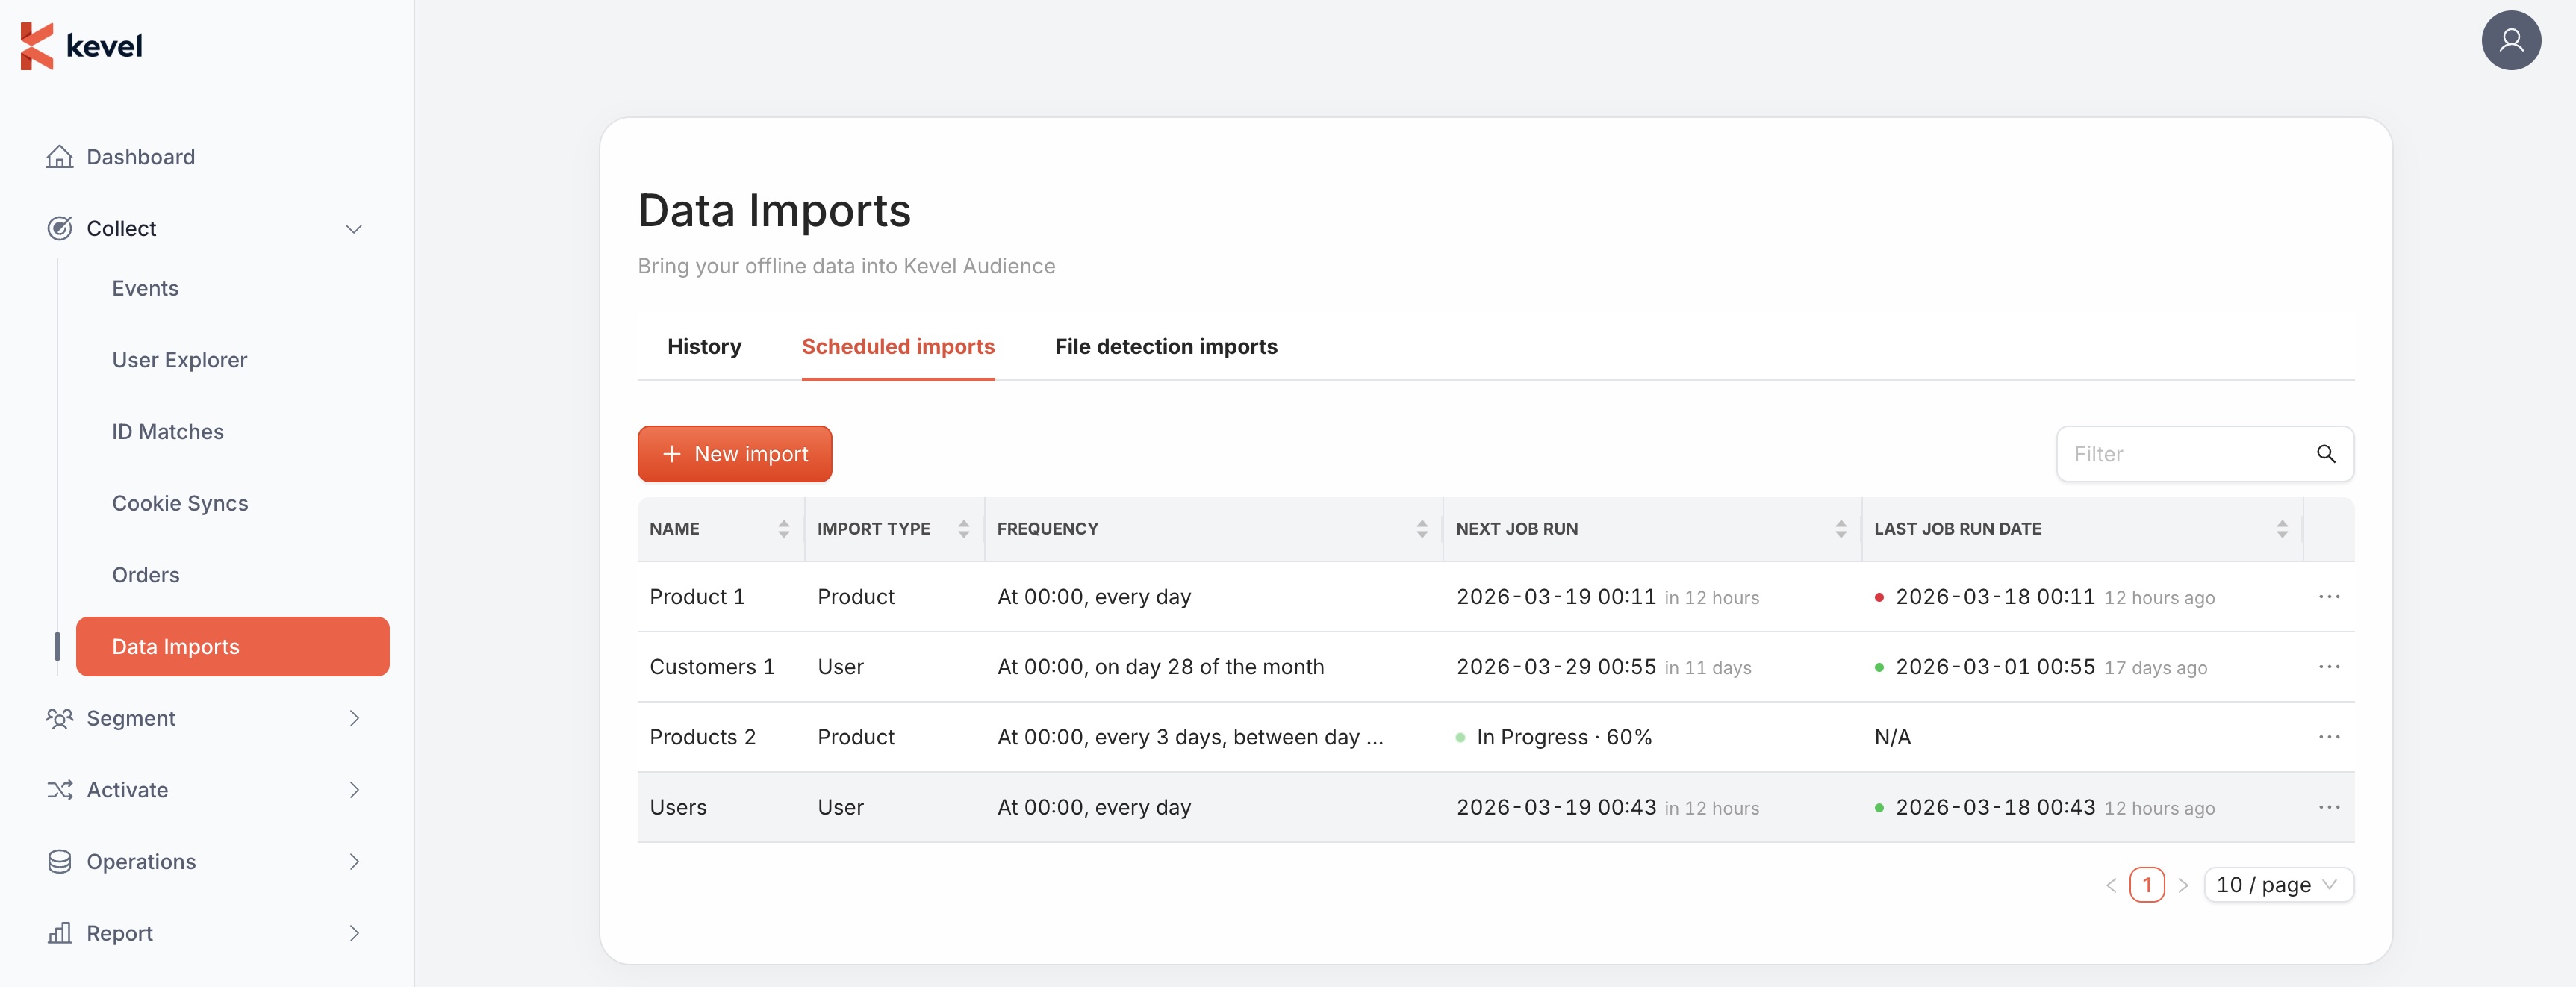This screenshot has width=2576, height=987.
Task: Open ellipsis menu for Customers 1
Action: click(2329, 667)
